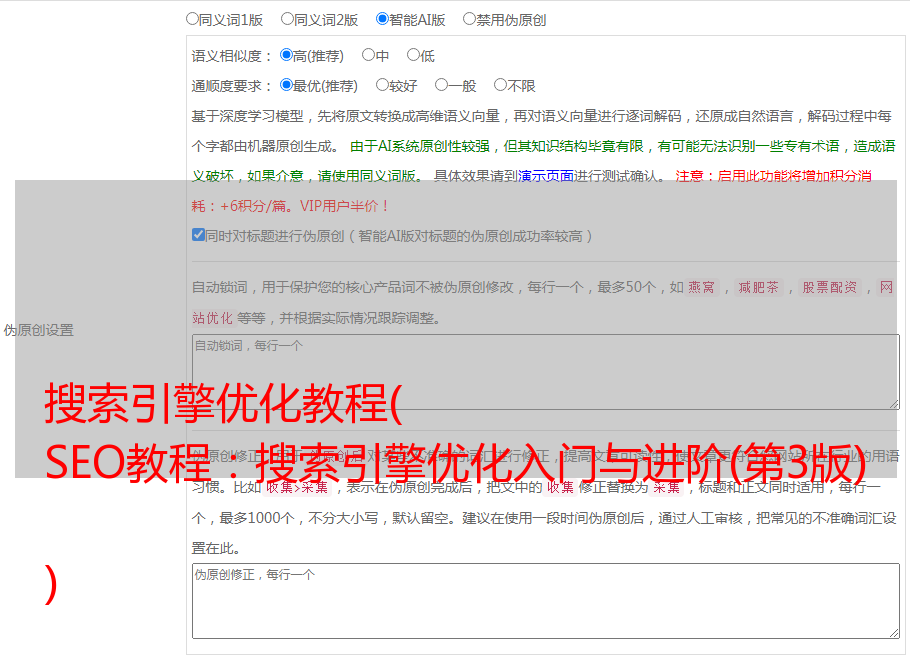Pick the 禁用伪原创 radio option
Image resolution: width=911 pixels, height=658 pixels.
pyautogui.click(x=469, y=19)
